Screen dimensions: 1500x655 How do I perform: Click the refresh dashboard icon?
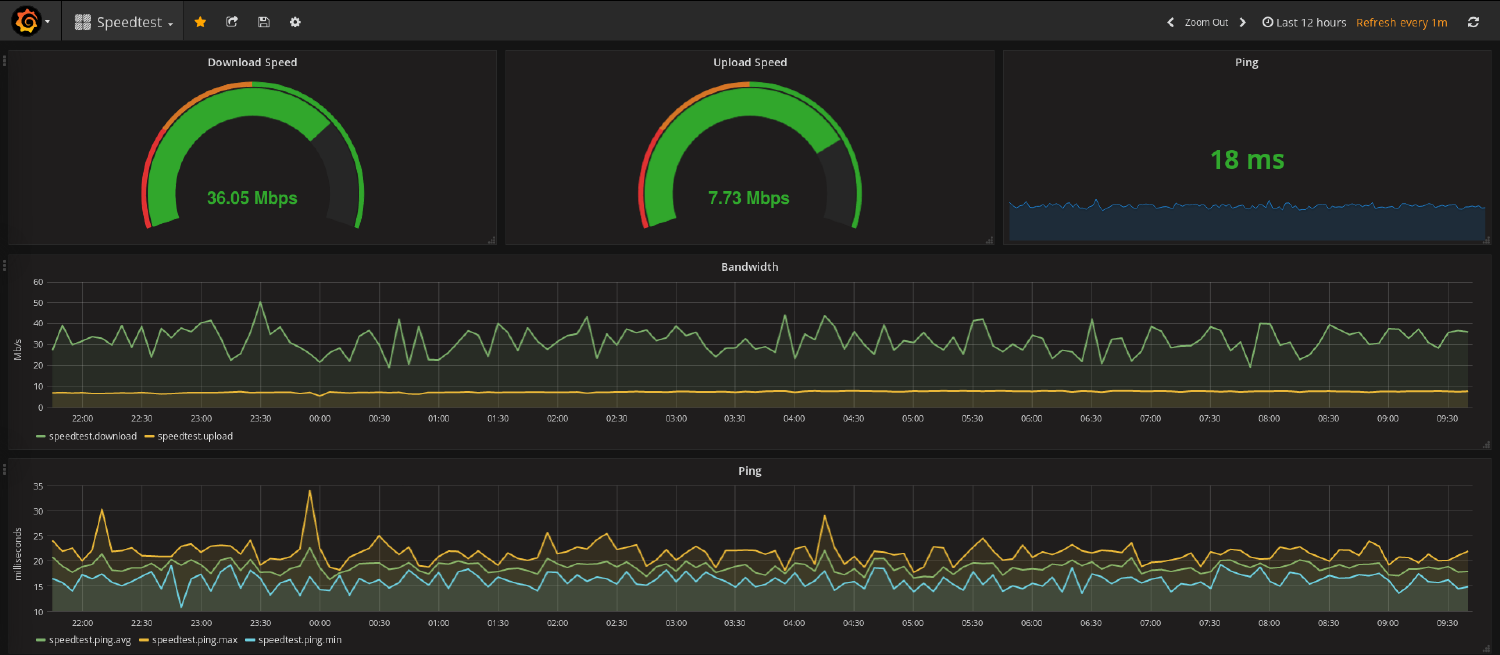click(1473, 22)
